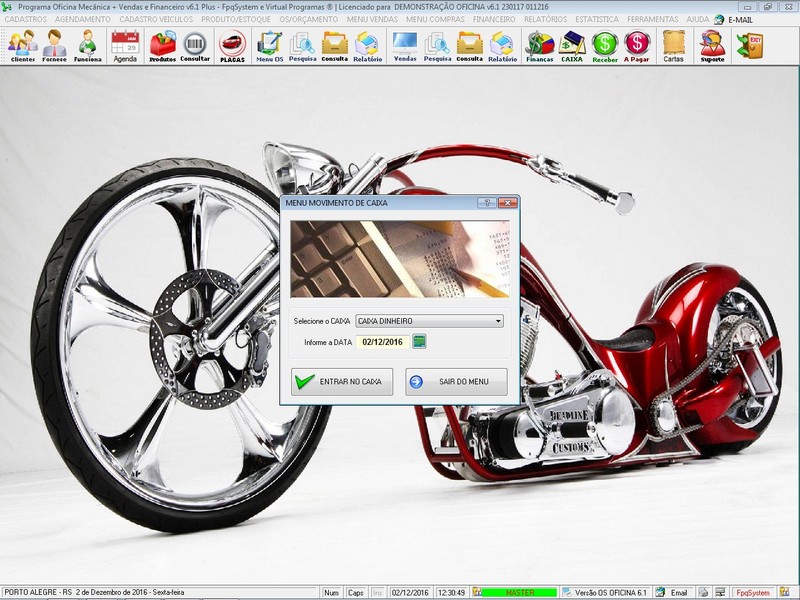Screen dimensions: 800x600
Task: Click the Num indicator in status bar
Action: click(x=331, y=593)
